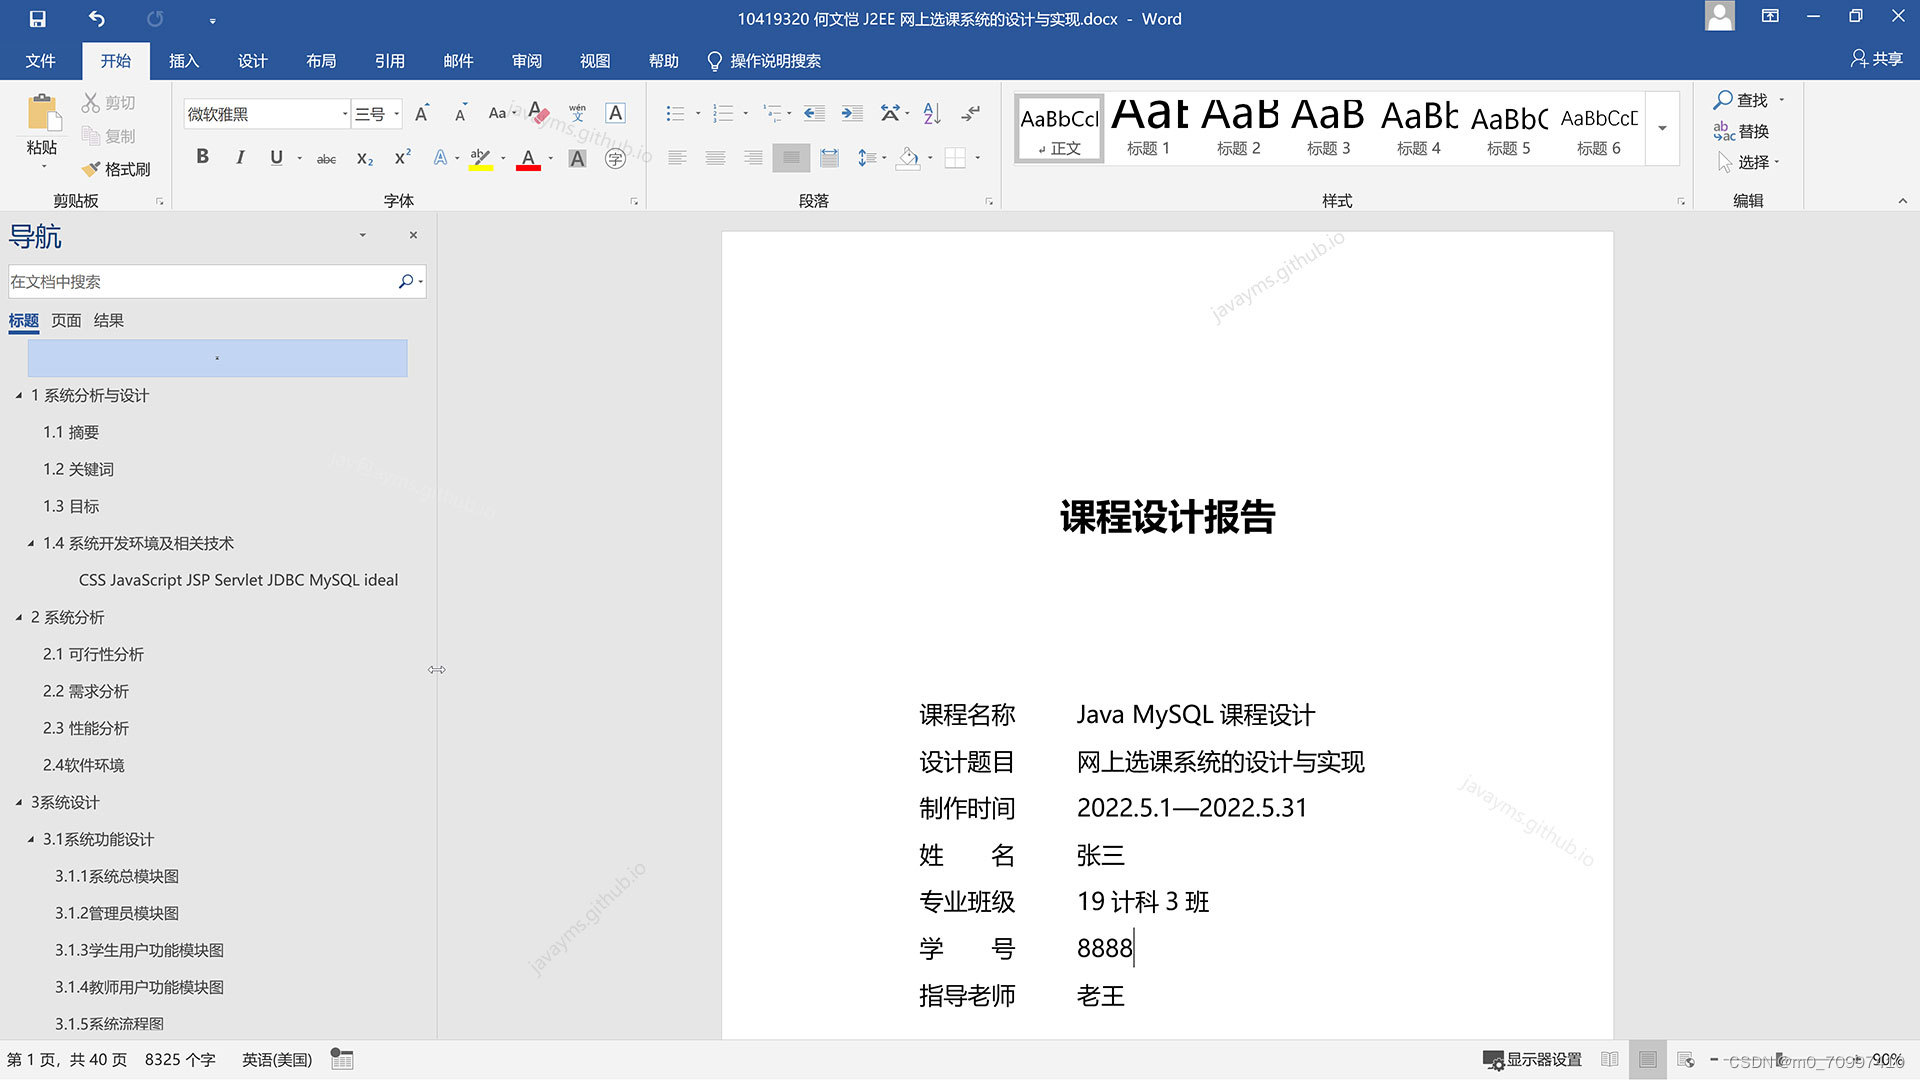The image size is (1920, 1080).
Task: Select the center alignment icon
Action: 715,158
